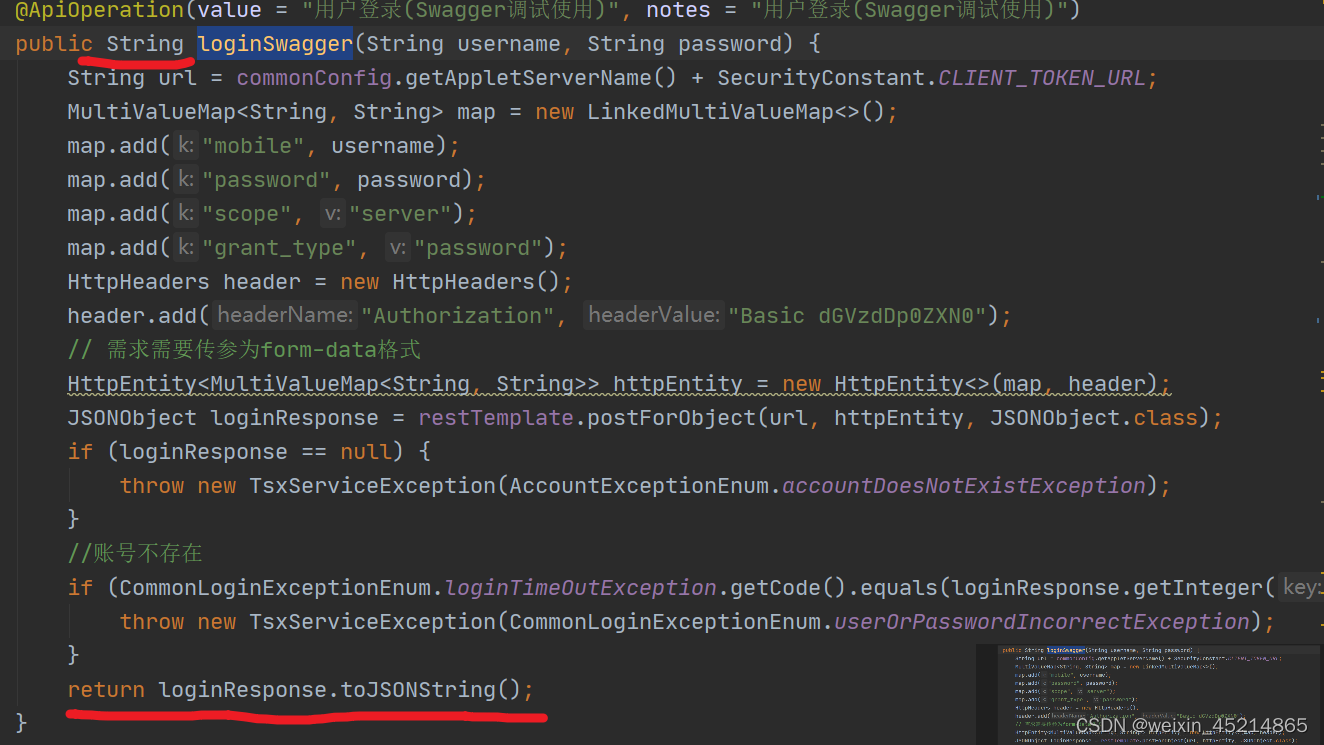Click the userOrPasswordIncorrectException enum reference
The height and width of the screenshot is (745, 1324).
[x=1043, y=621]
